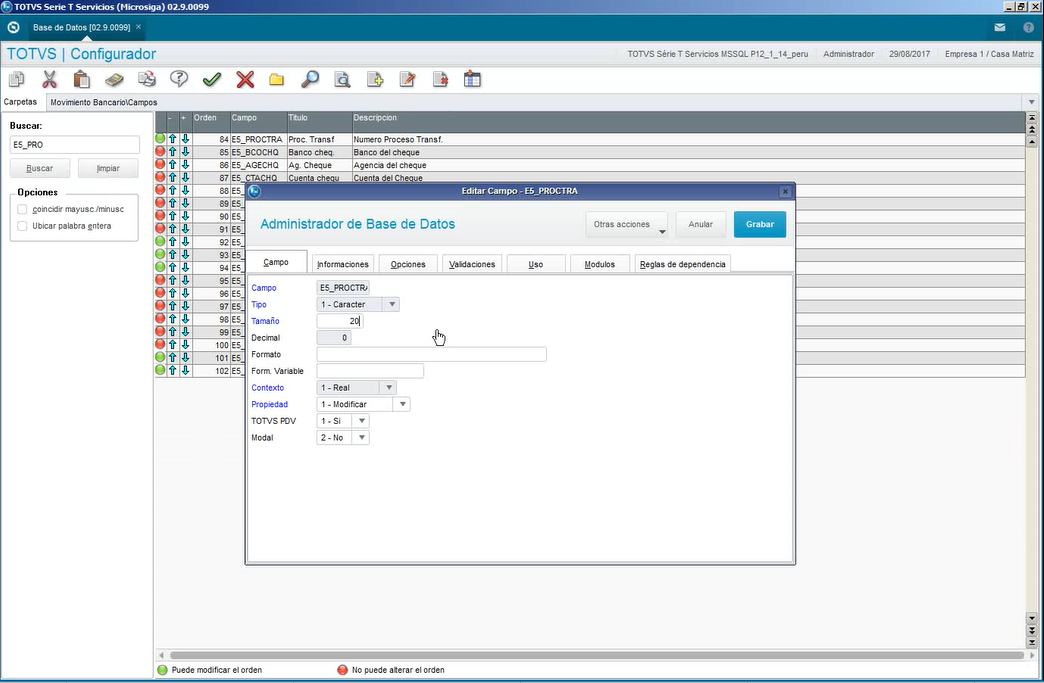The image size is (1044, 683).
Task: Click the Decimal input field
Action: pyautogui.click(x=334, y=338)
